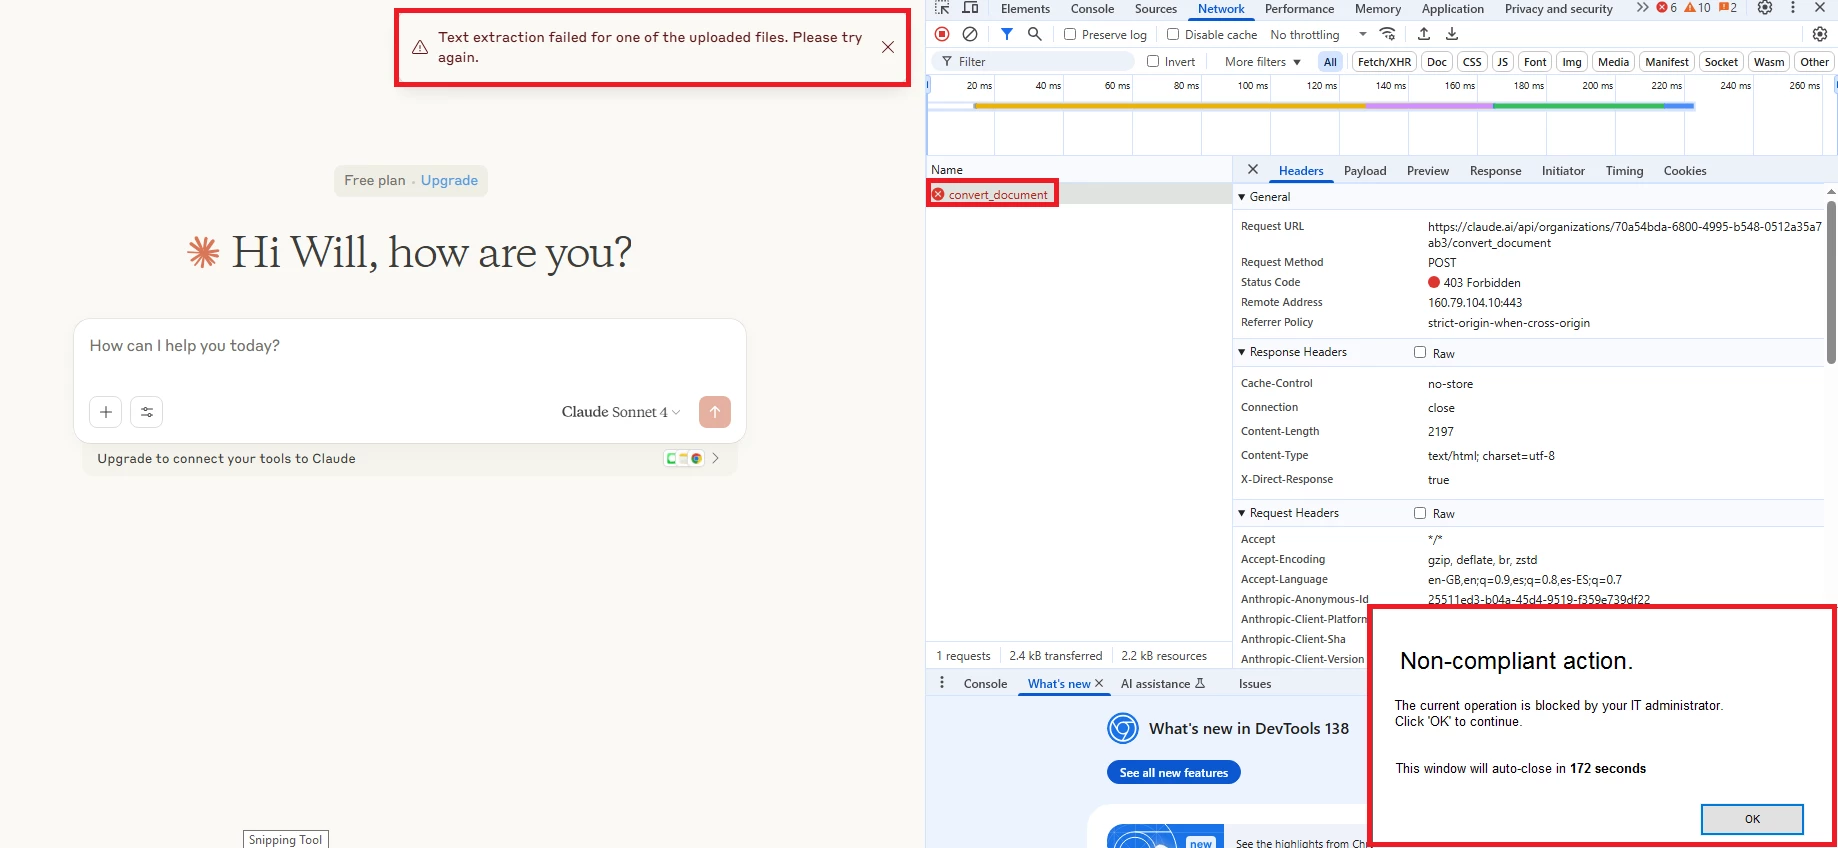Image resolution: width=1838 pixels, height=848 pixels.
Task: Open the 2 issues counter
Action: click(1728, 8)
